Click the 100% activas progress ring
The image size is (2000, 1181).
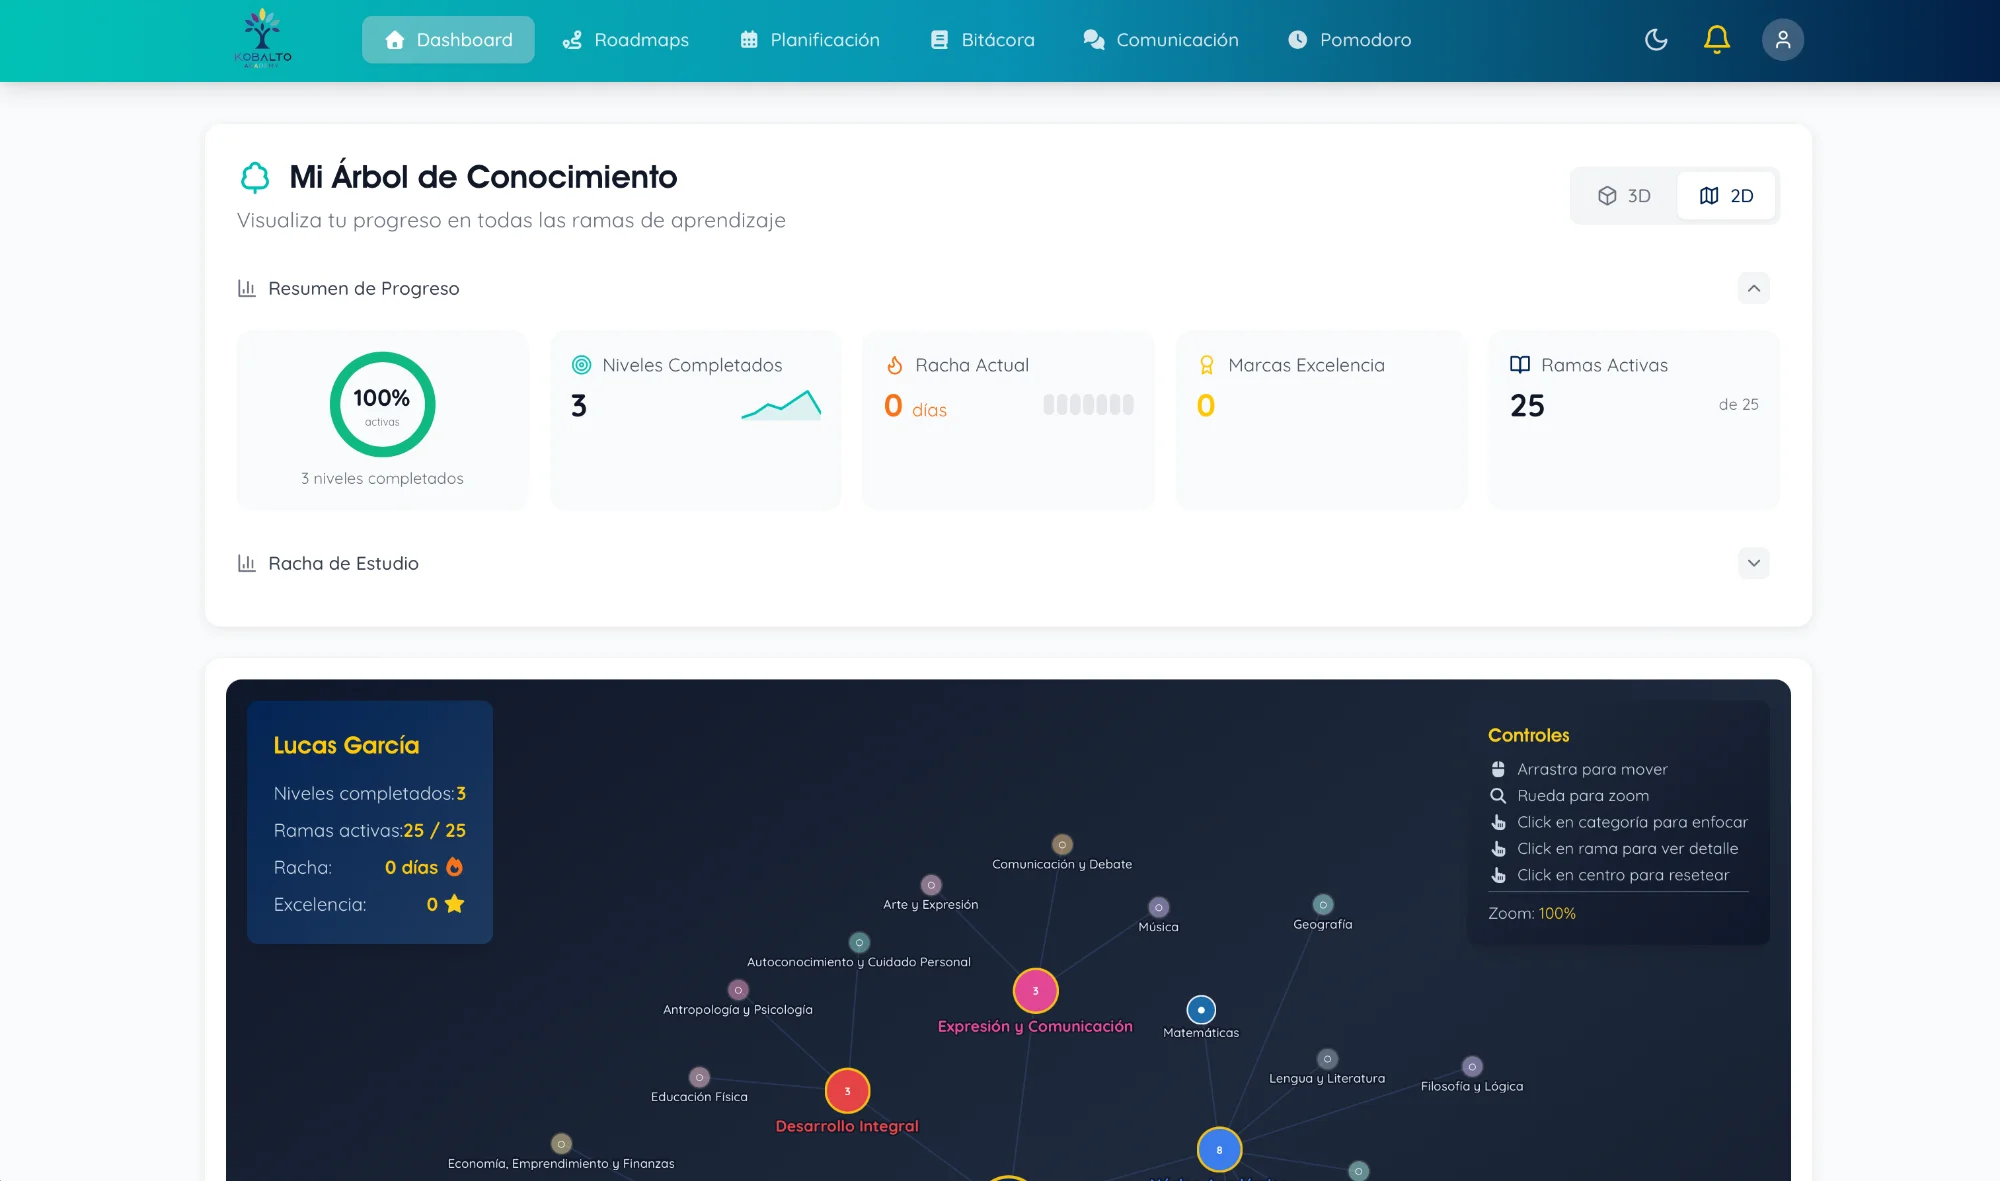(x=382, y=405)
